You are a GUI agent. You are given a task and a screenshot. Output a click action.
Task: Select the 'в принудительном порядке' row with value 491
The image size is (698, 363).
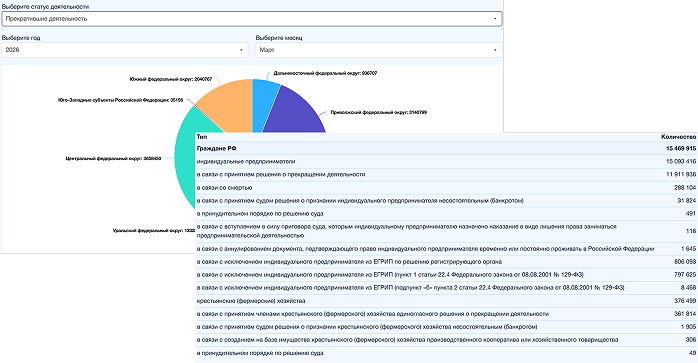(x=446, y=213)
